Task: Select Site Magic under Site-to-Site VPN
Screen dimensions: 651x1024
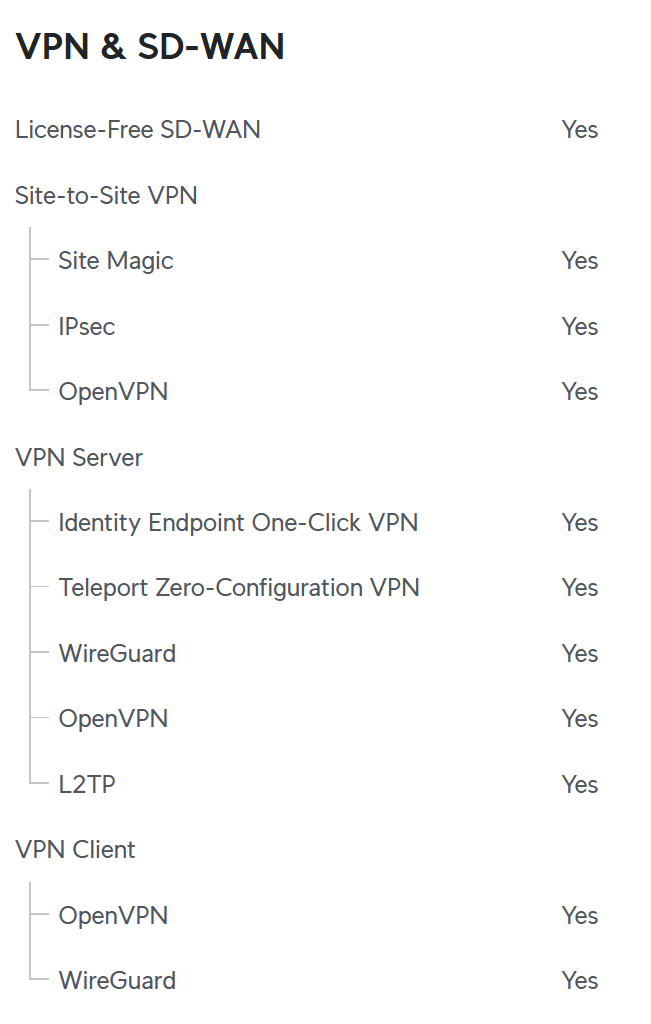Action: (x=116, y=261)
